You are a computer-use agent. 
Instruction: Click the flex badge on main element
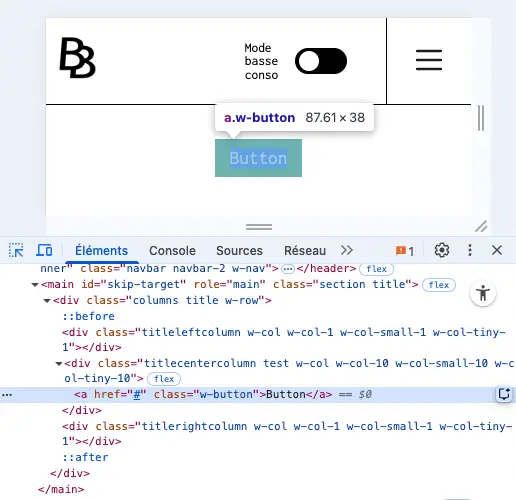(x=439, y=285)
